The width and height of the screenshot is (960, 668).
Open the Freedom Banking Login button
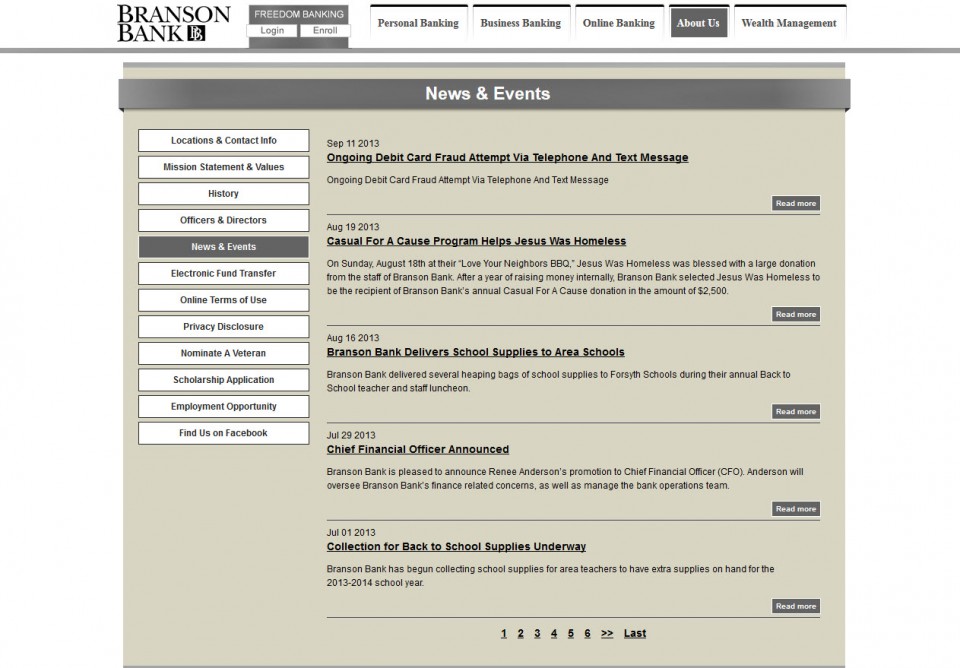[x=272, y=31]
